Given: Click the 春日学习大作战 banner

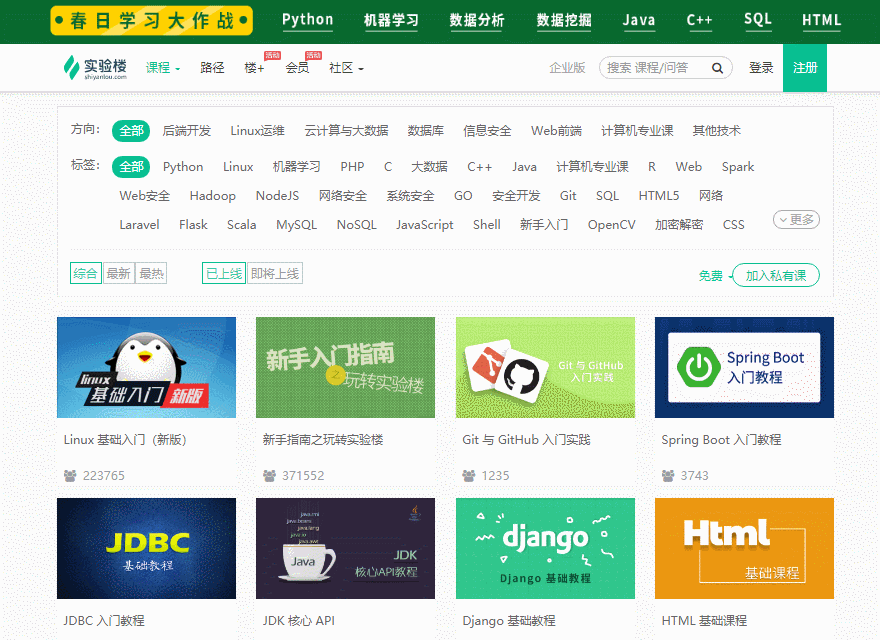Looking at the screenshot, I should click(x=152, y=21).
